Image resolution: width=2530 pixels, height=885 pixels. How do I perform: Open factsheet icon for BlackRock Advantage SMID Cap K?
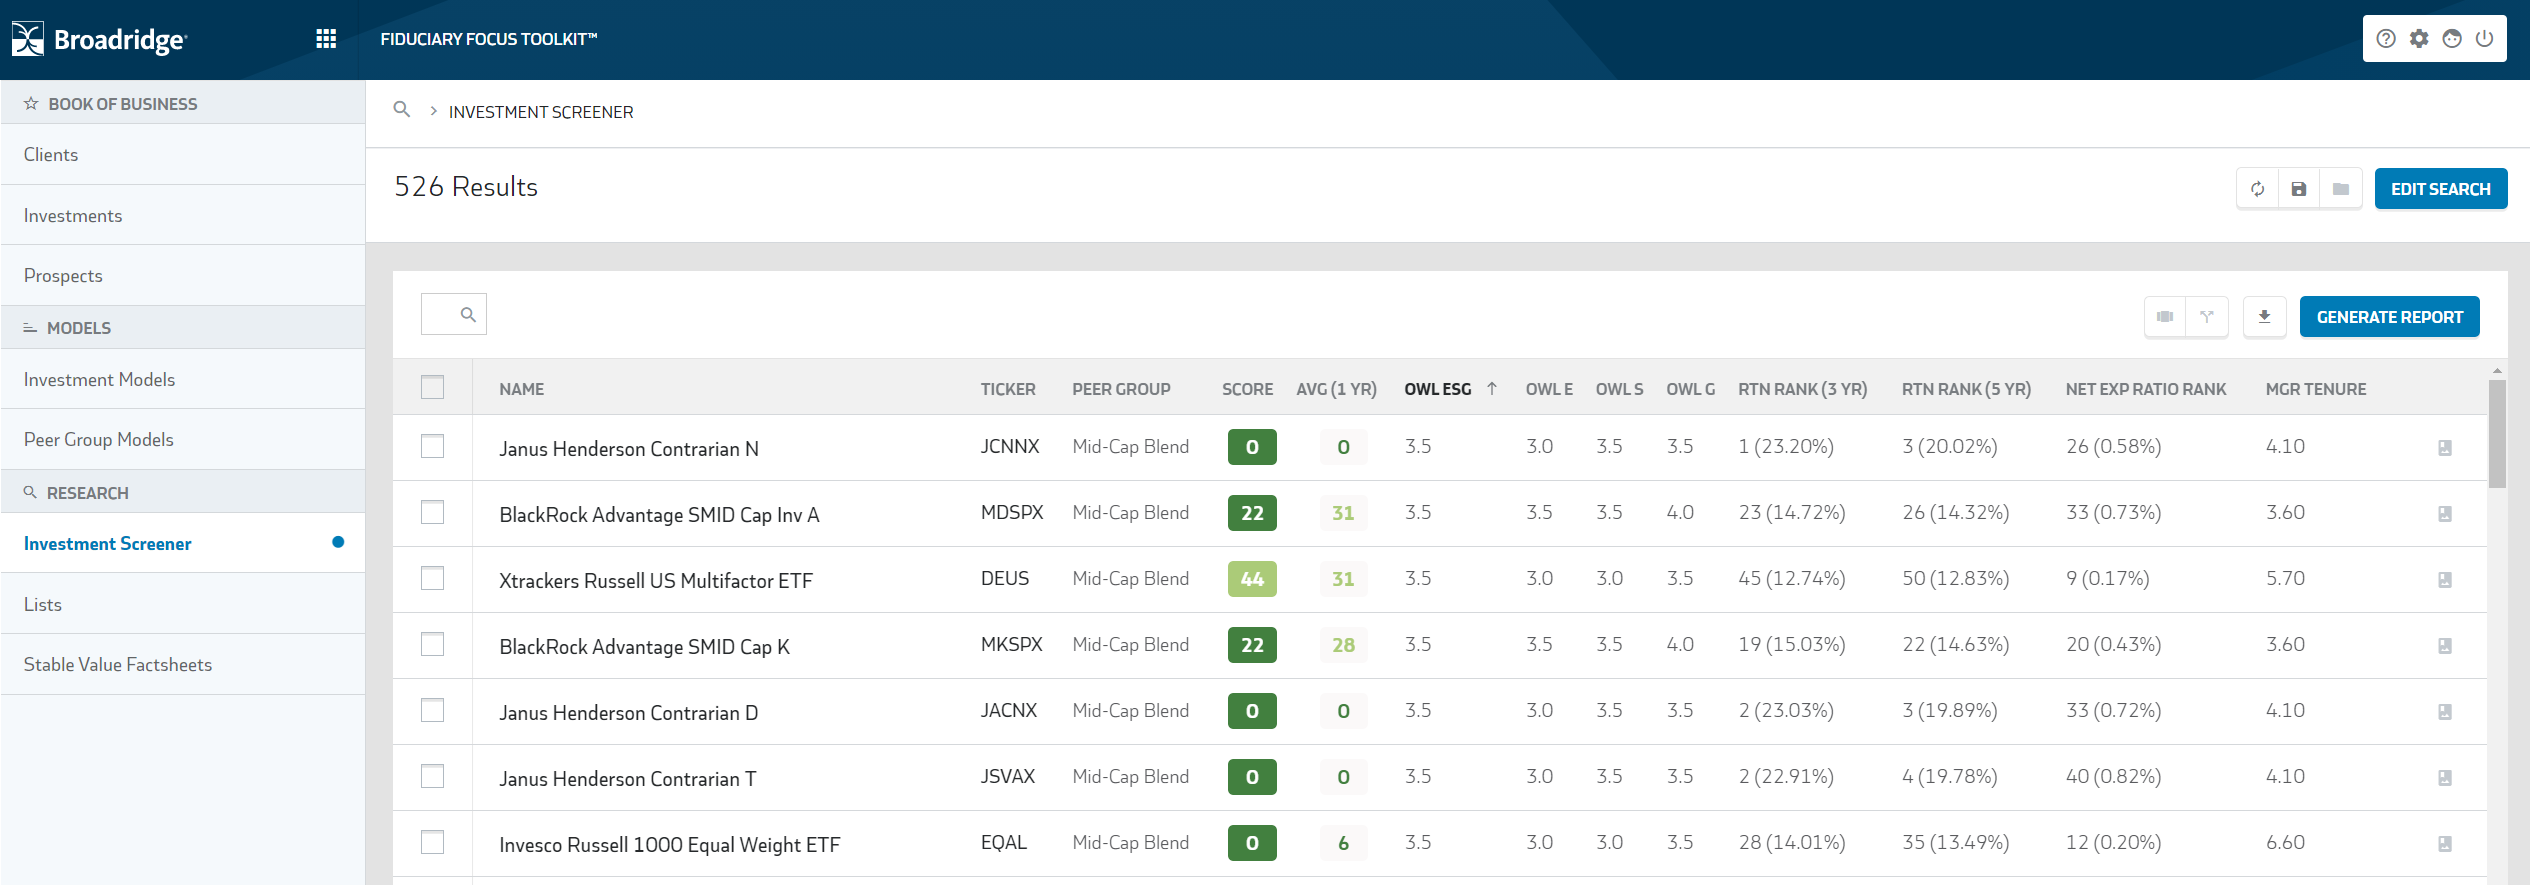[2445, 646]
